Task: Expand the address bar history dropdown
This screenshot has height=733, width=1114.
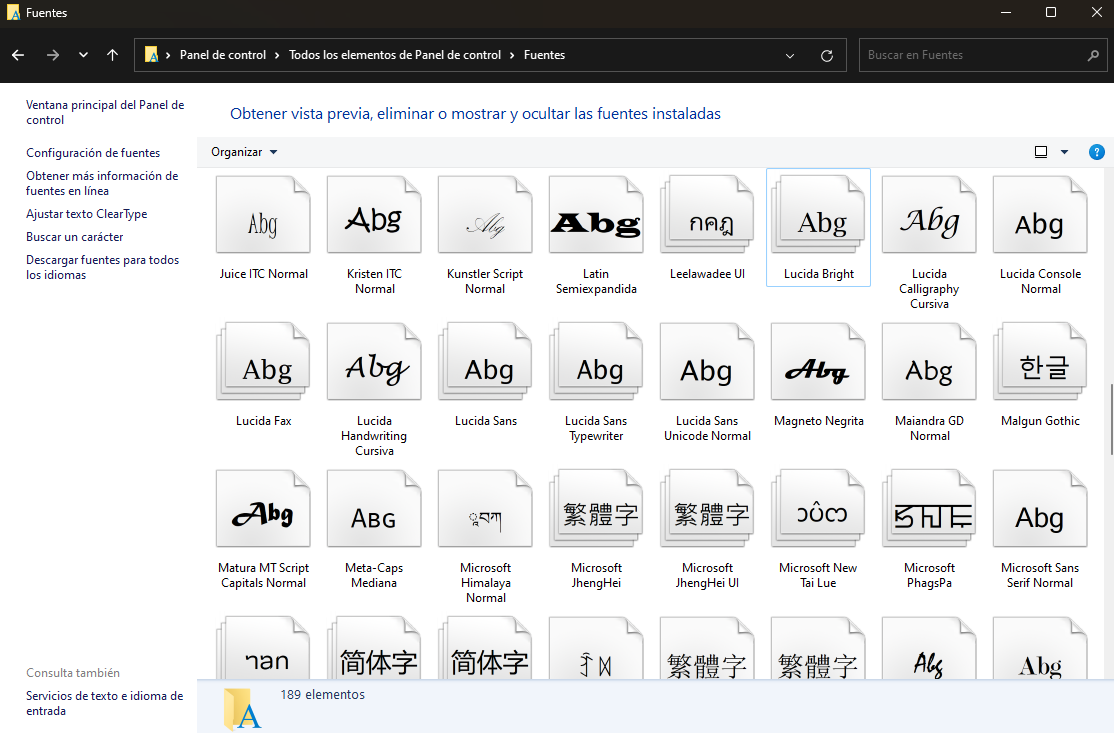Action: pos(789,55)
